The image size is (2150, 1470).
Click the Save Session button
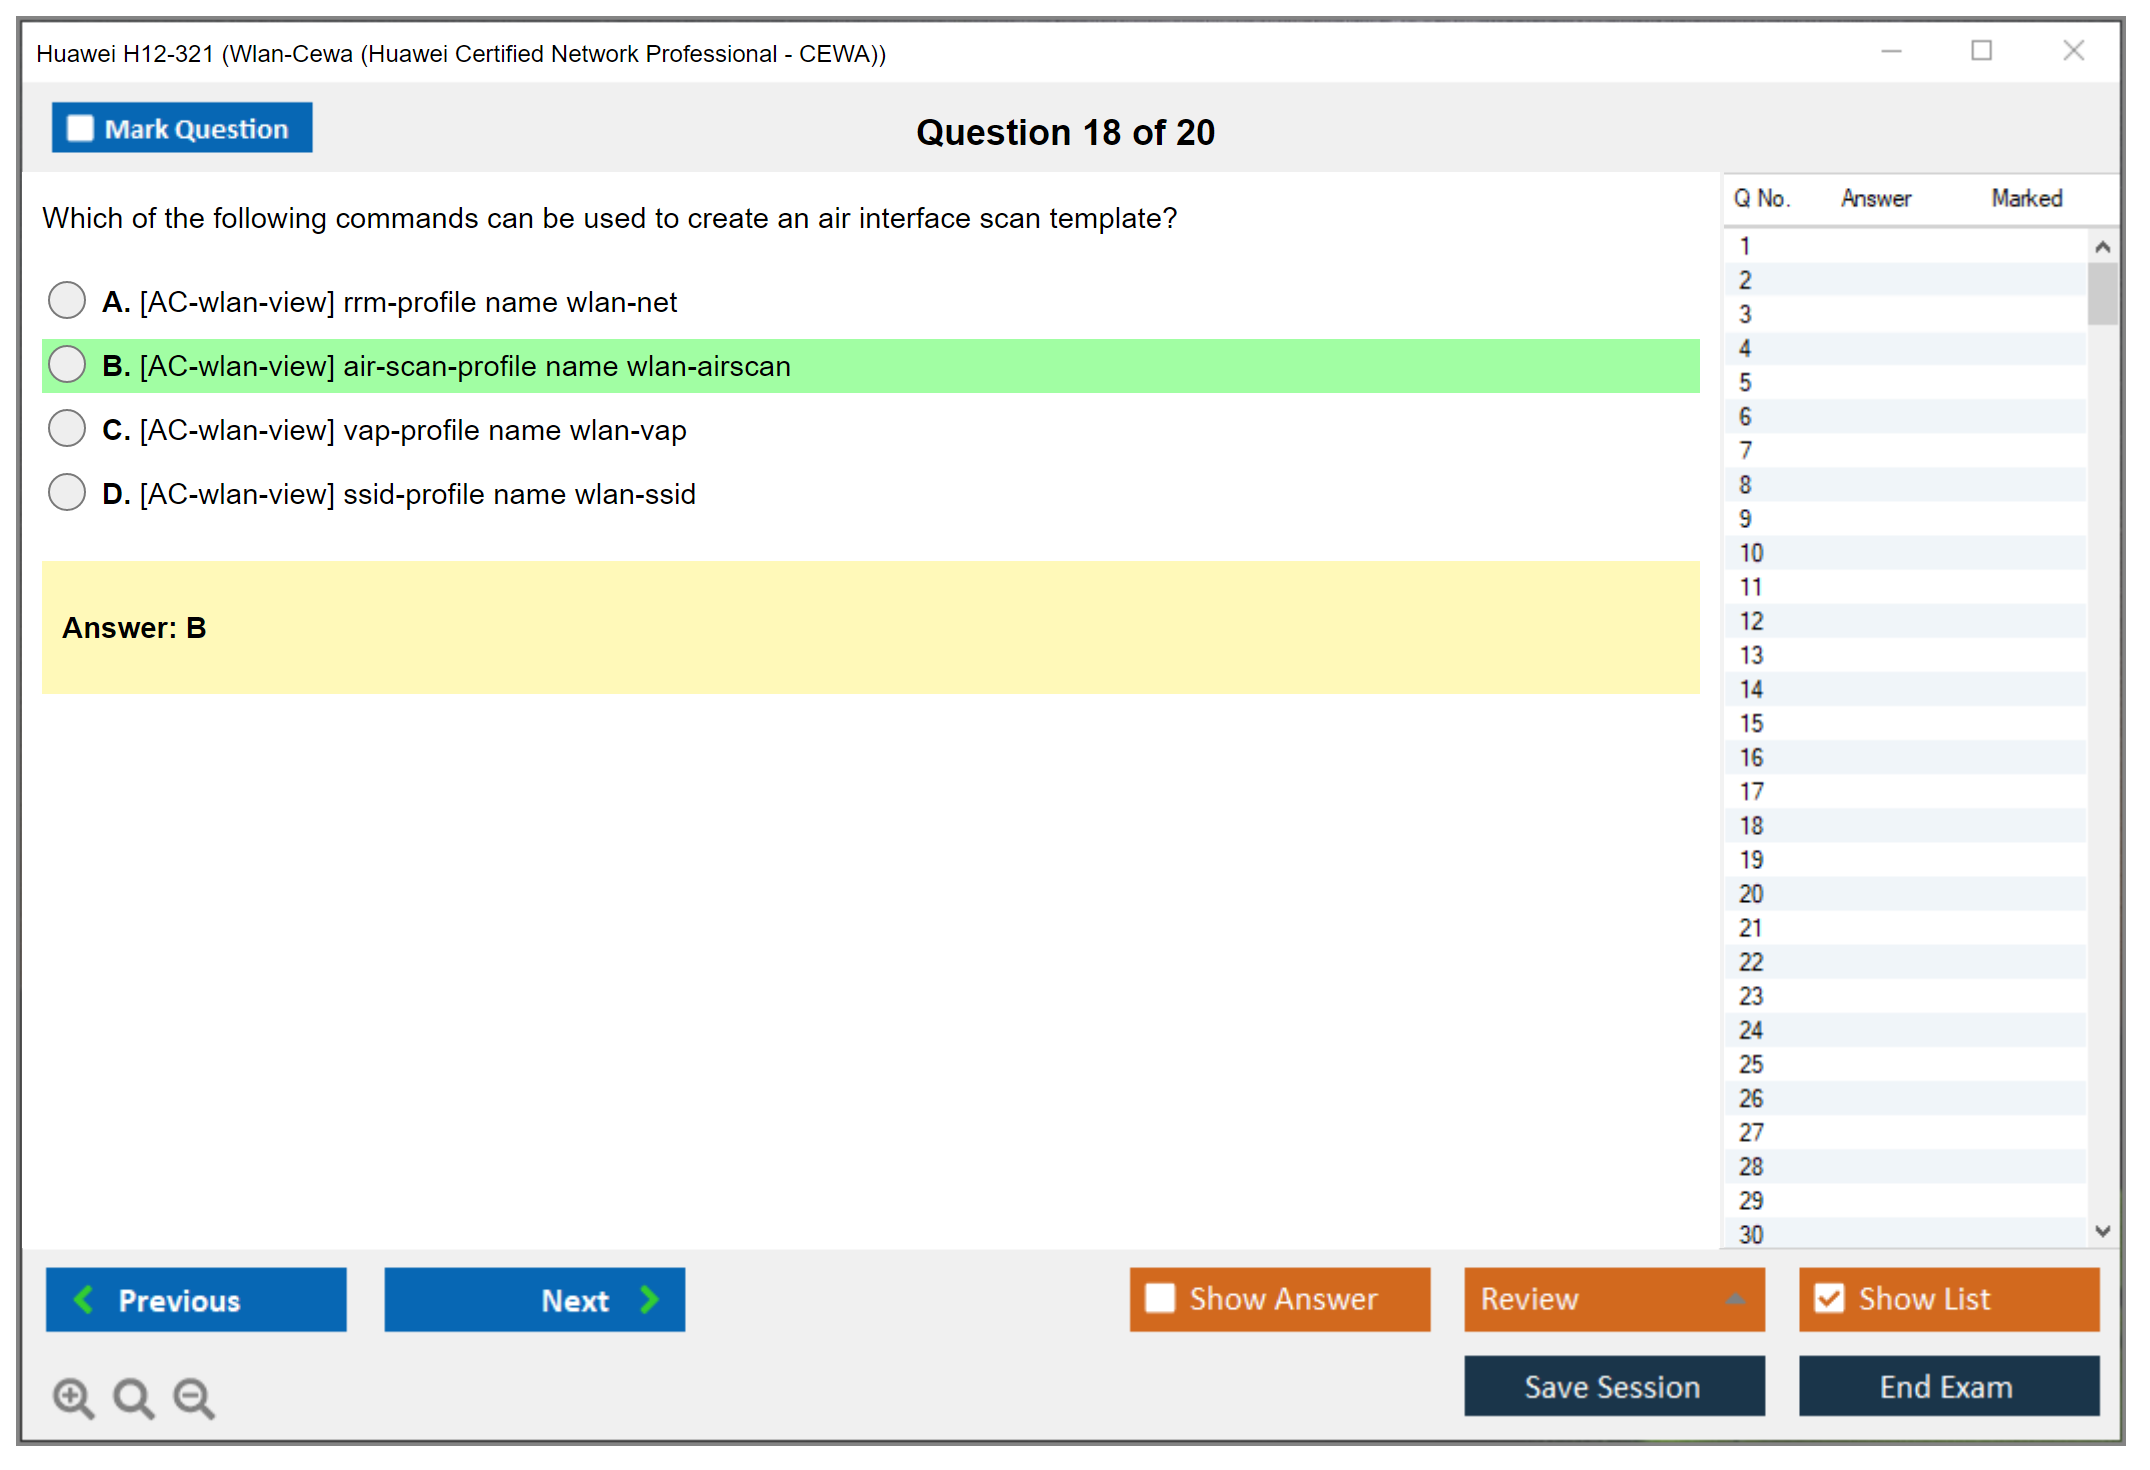tap(1613, 1386)
